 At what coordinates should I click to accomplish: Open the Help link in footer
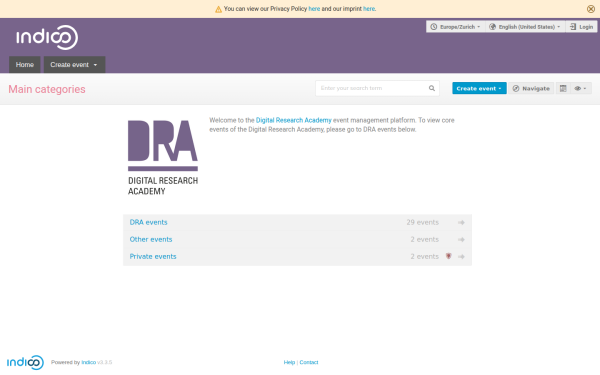(x=289, y=362)
